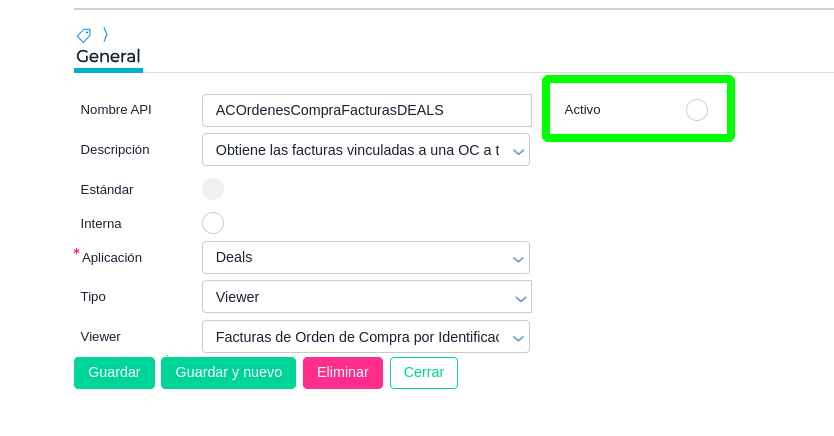The width and height of the screenshot is (834, 436).
Task: Click Guardar y nuevo
Action: (228, 373)
